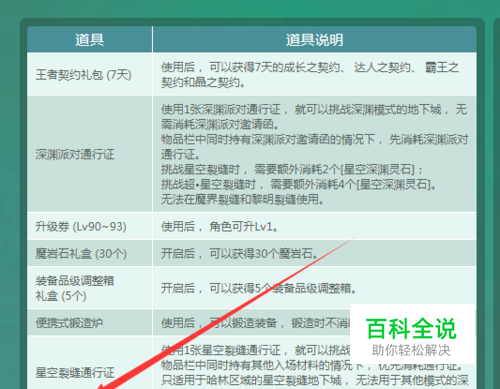Select the 装备品级调整箱礼盒 (5个) item cell

pyautogui.click(x=90, y=288)
